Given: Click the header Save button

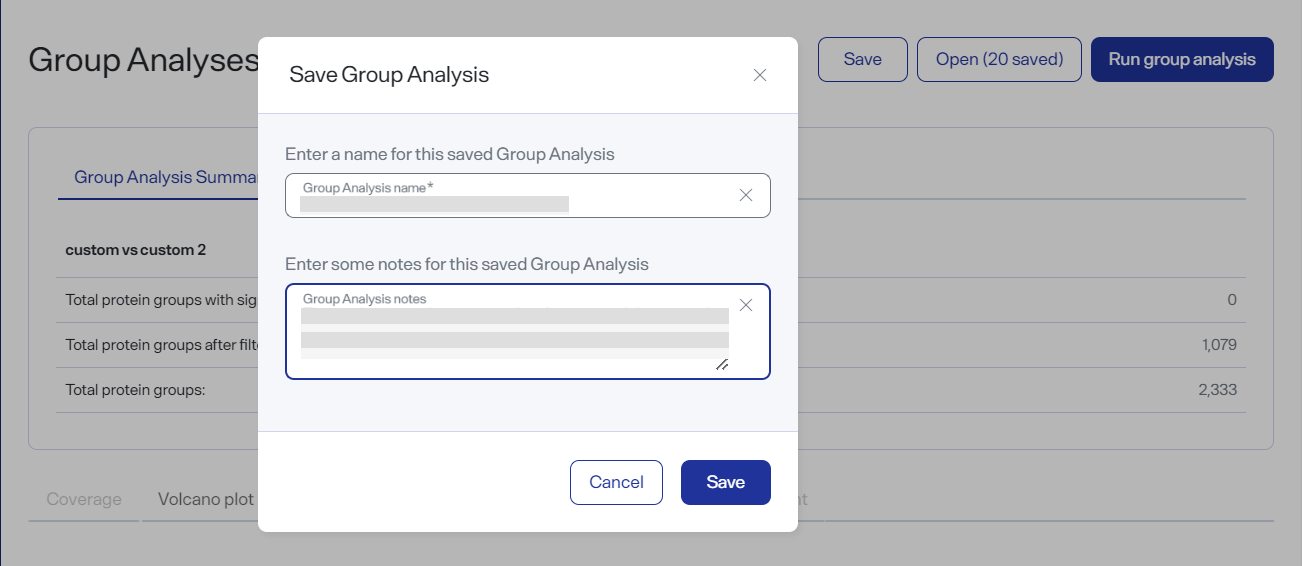Looking at the screenshot, I should [x=863, y=59].
